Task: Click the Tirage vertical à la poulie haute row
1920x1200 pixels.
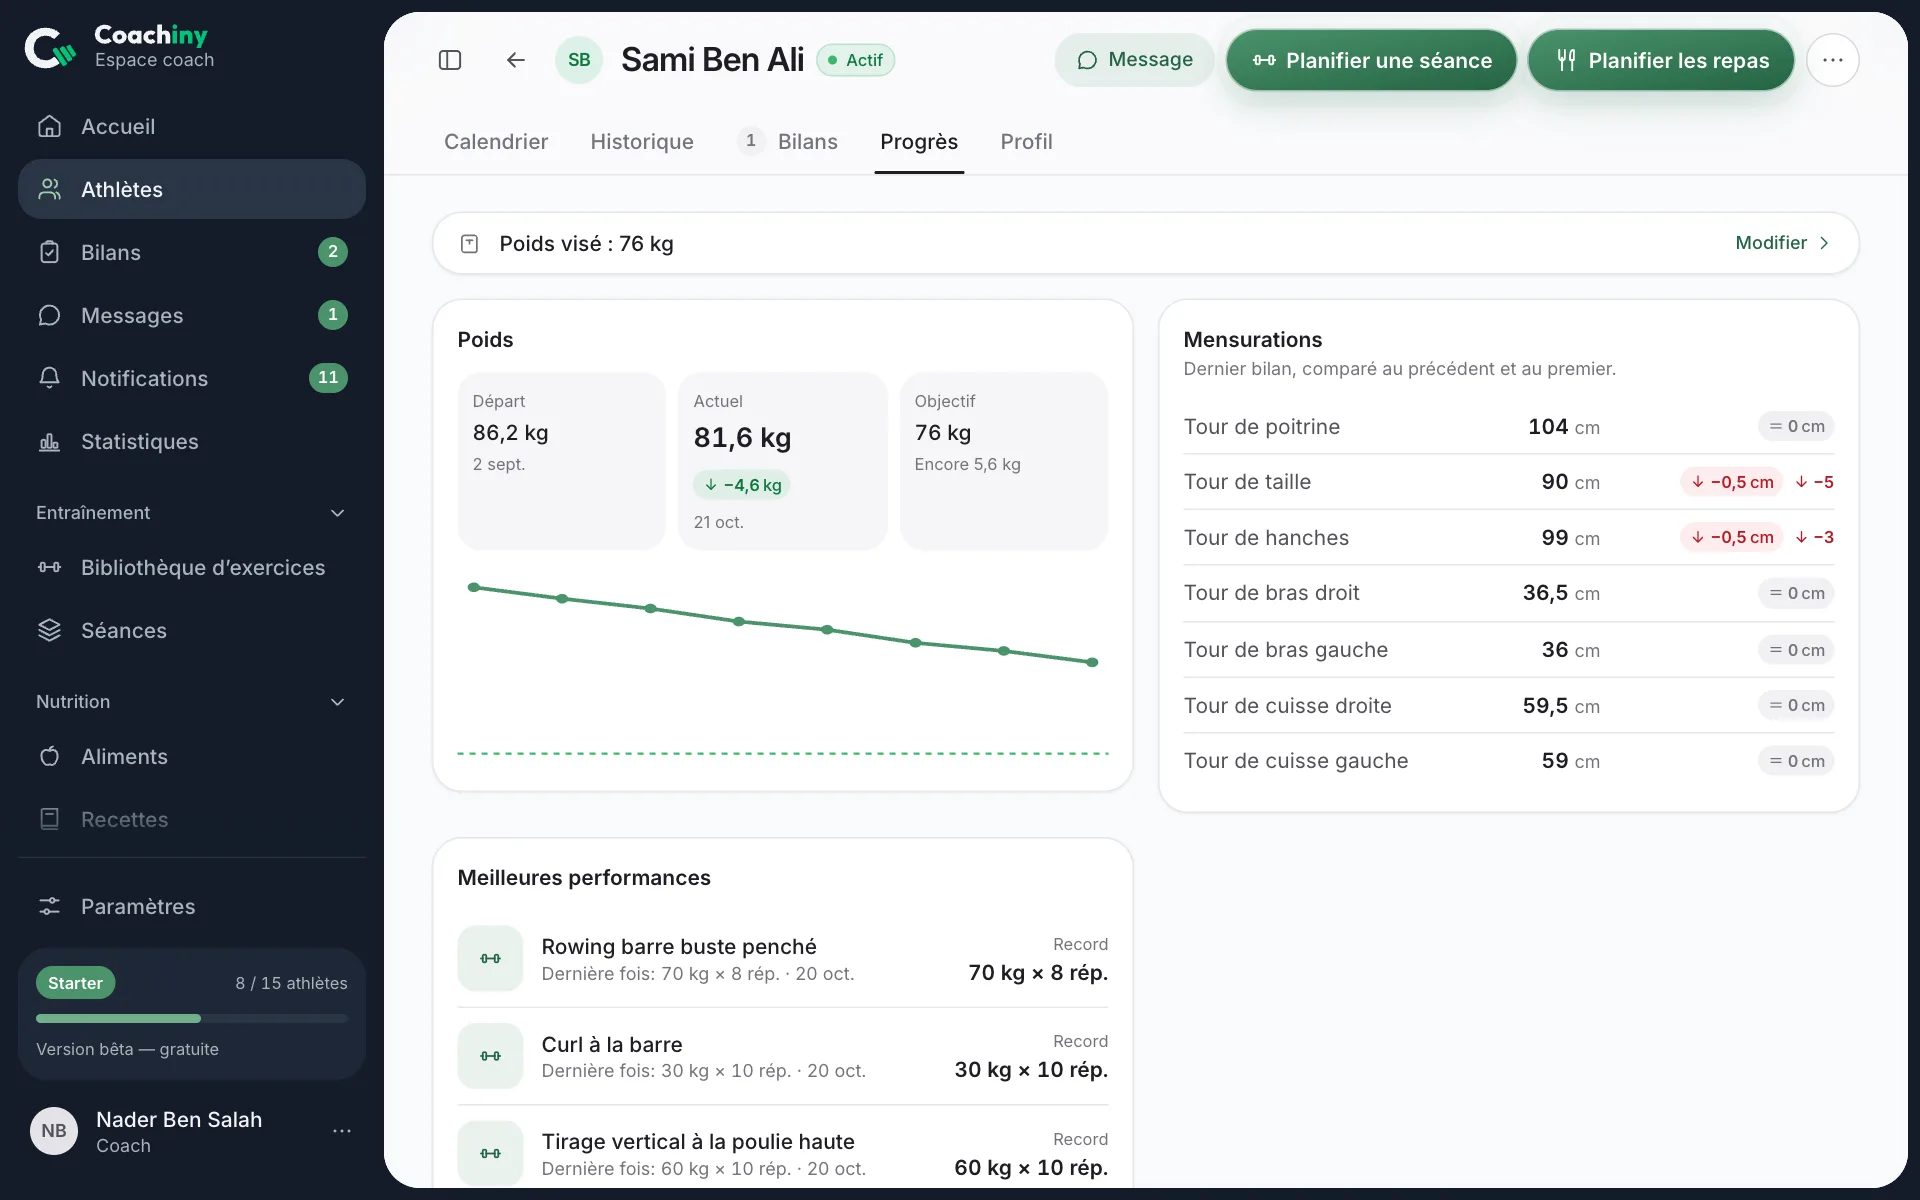Action: 783,1154
